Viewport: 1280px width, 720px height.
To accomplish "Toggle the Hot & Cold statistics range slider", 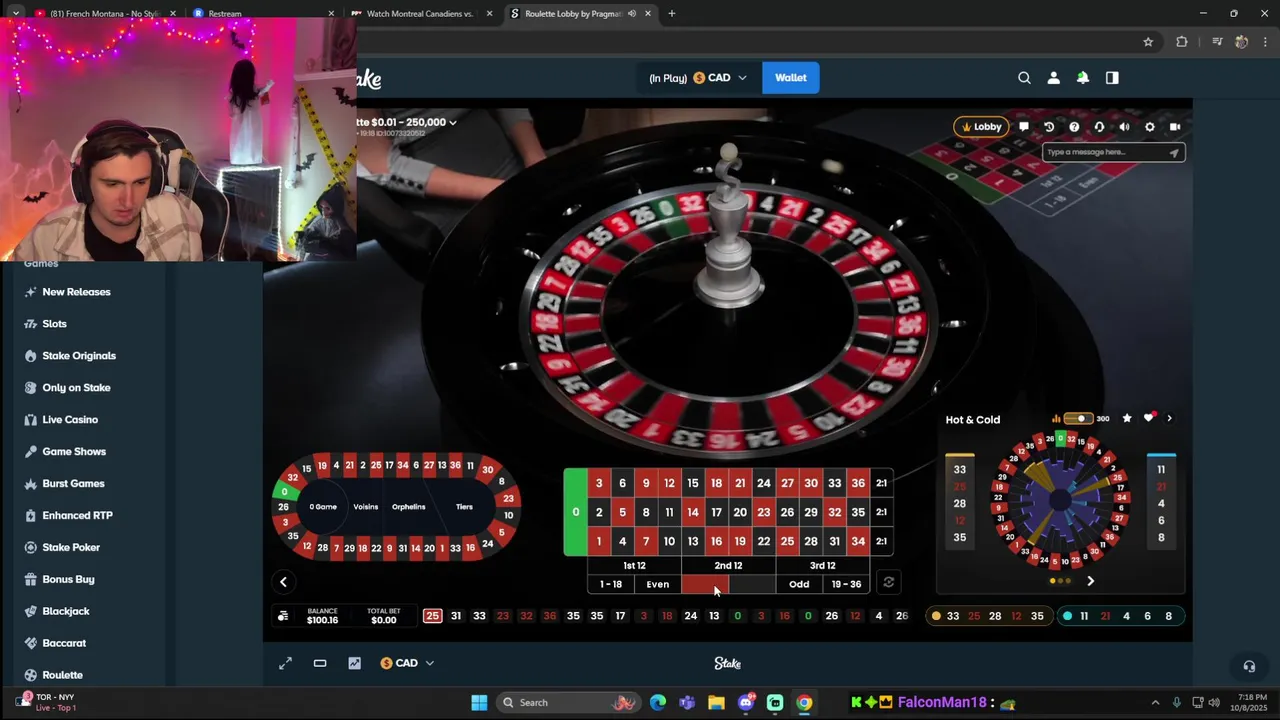I will tap(1078, 418).
